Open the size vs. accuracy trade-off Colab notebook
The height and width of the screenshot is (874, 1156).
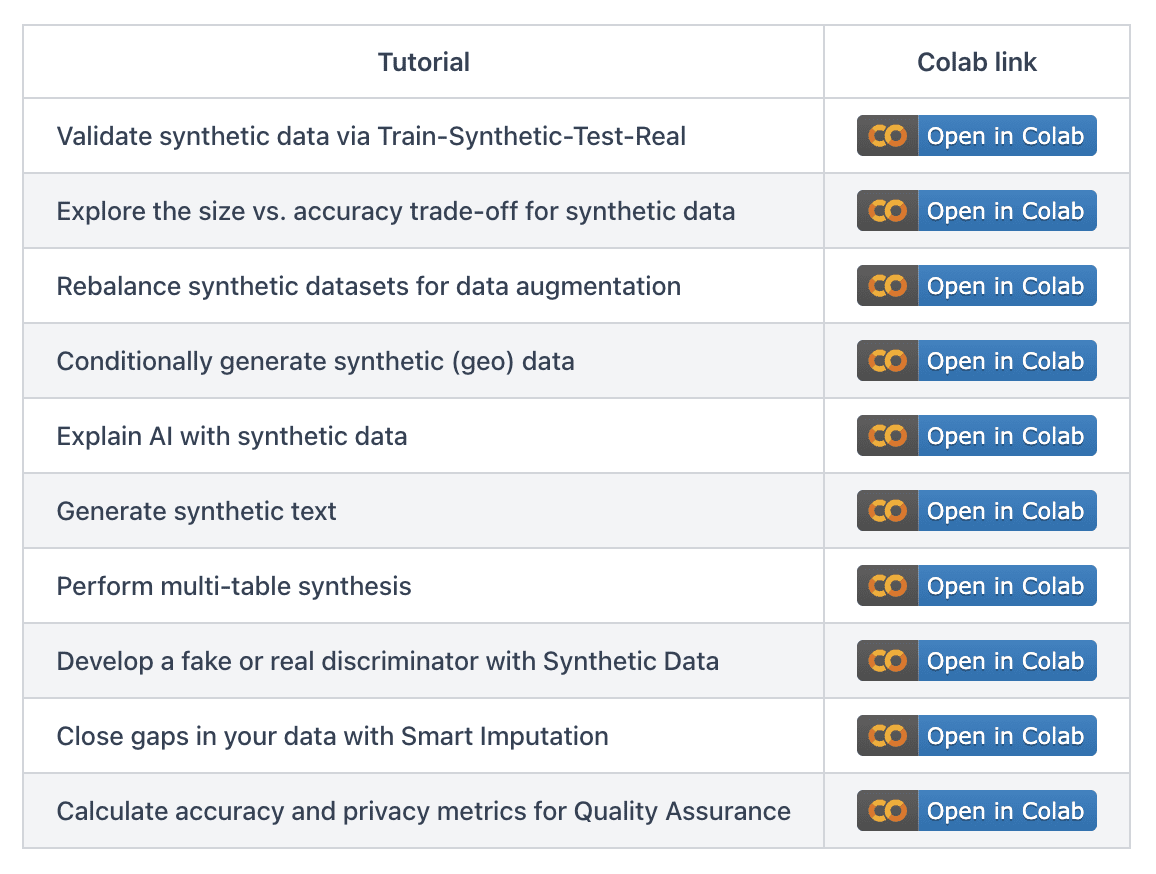[x=1006, y=210]
